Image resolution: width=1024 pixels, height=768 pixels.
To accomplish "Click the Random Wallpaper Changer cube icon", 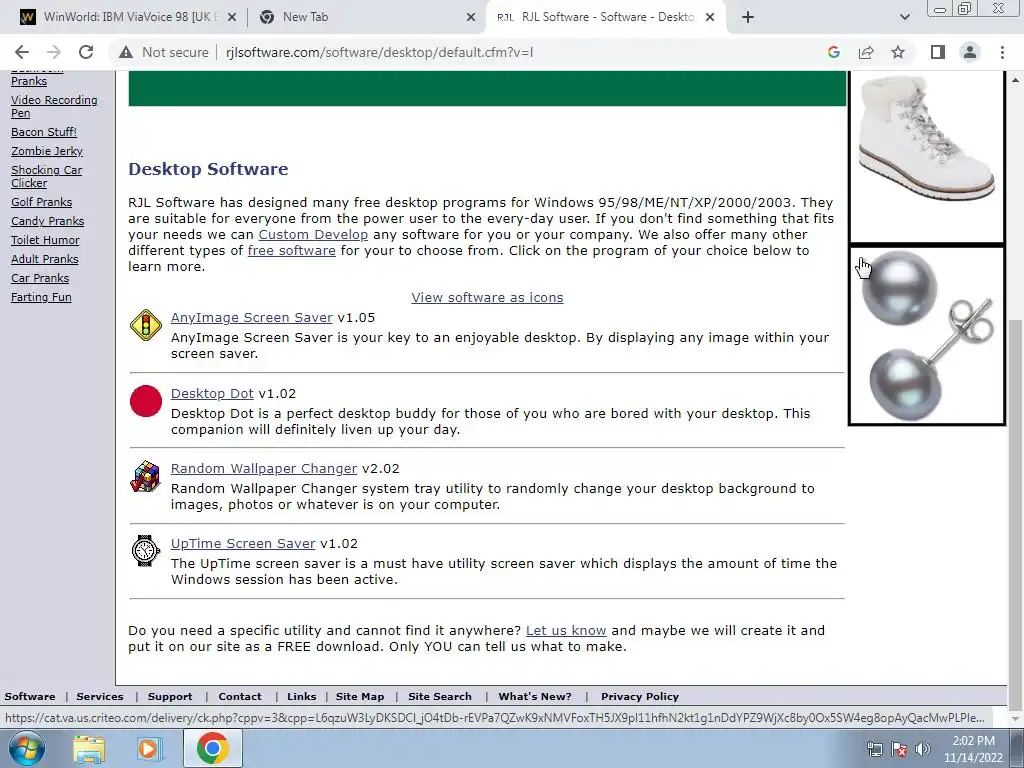I will [x=146, y=476].
